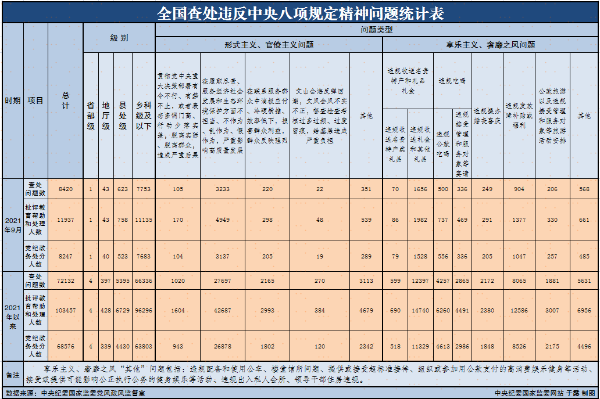The image size is (600, 399).
Task: Select the 项目 column header
Action: click(x=35, y=101)
